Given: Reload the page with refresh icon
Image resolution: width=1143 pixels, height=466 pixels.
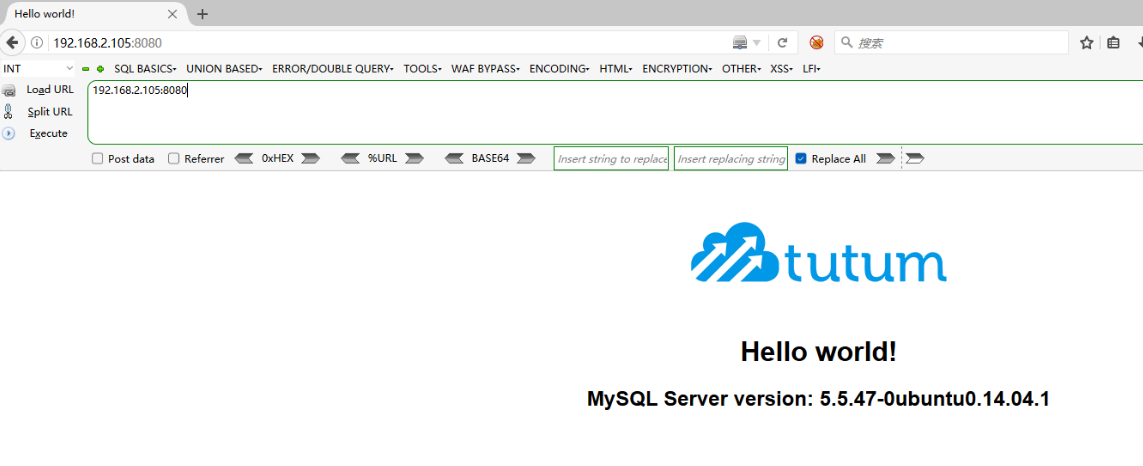Looking at the screenshot, I should click(782, 43).
